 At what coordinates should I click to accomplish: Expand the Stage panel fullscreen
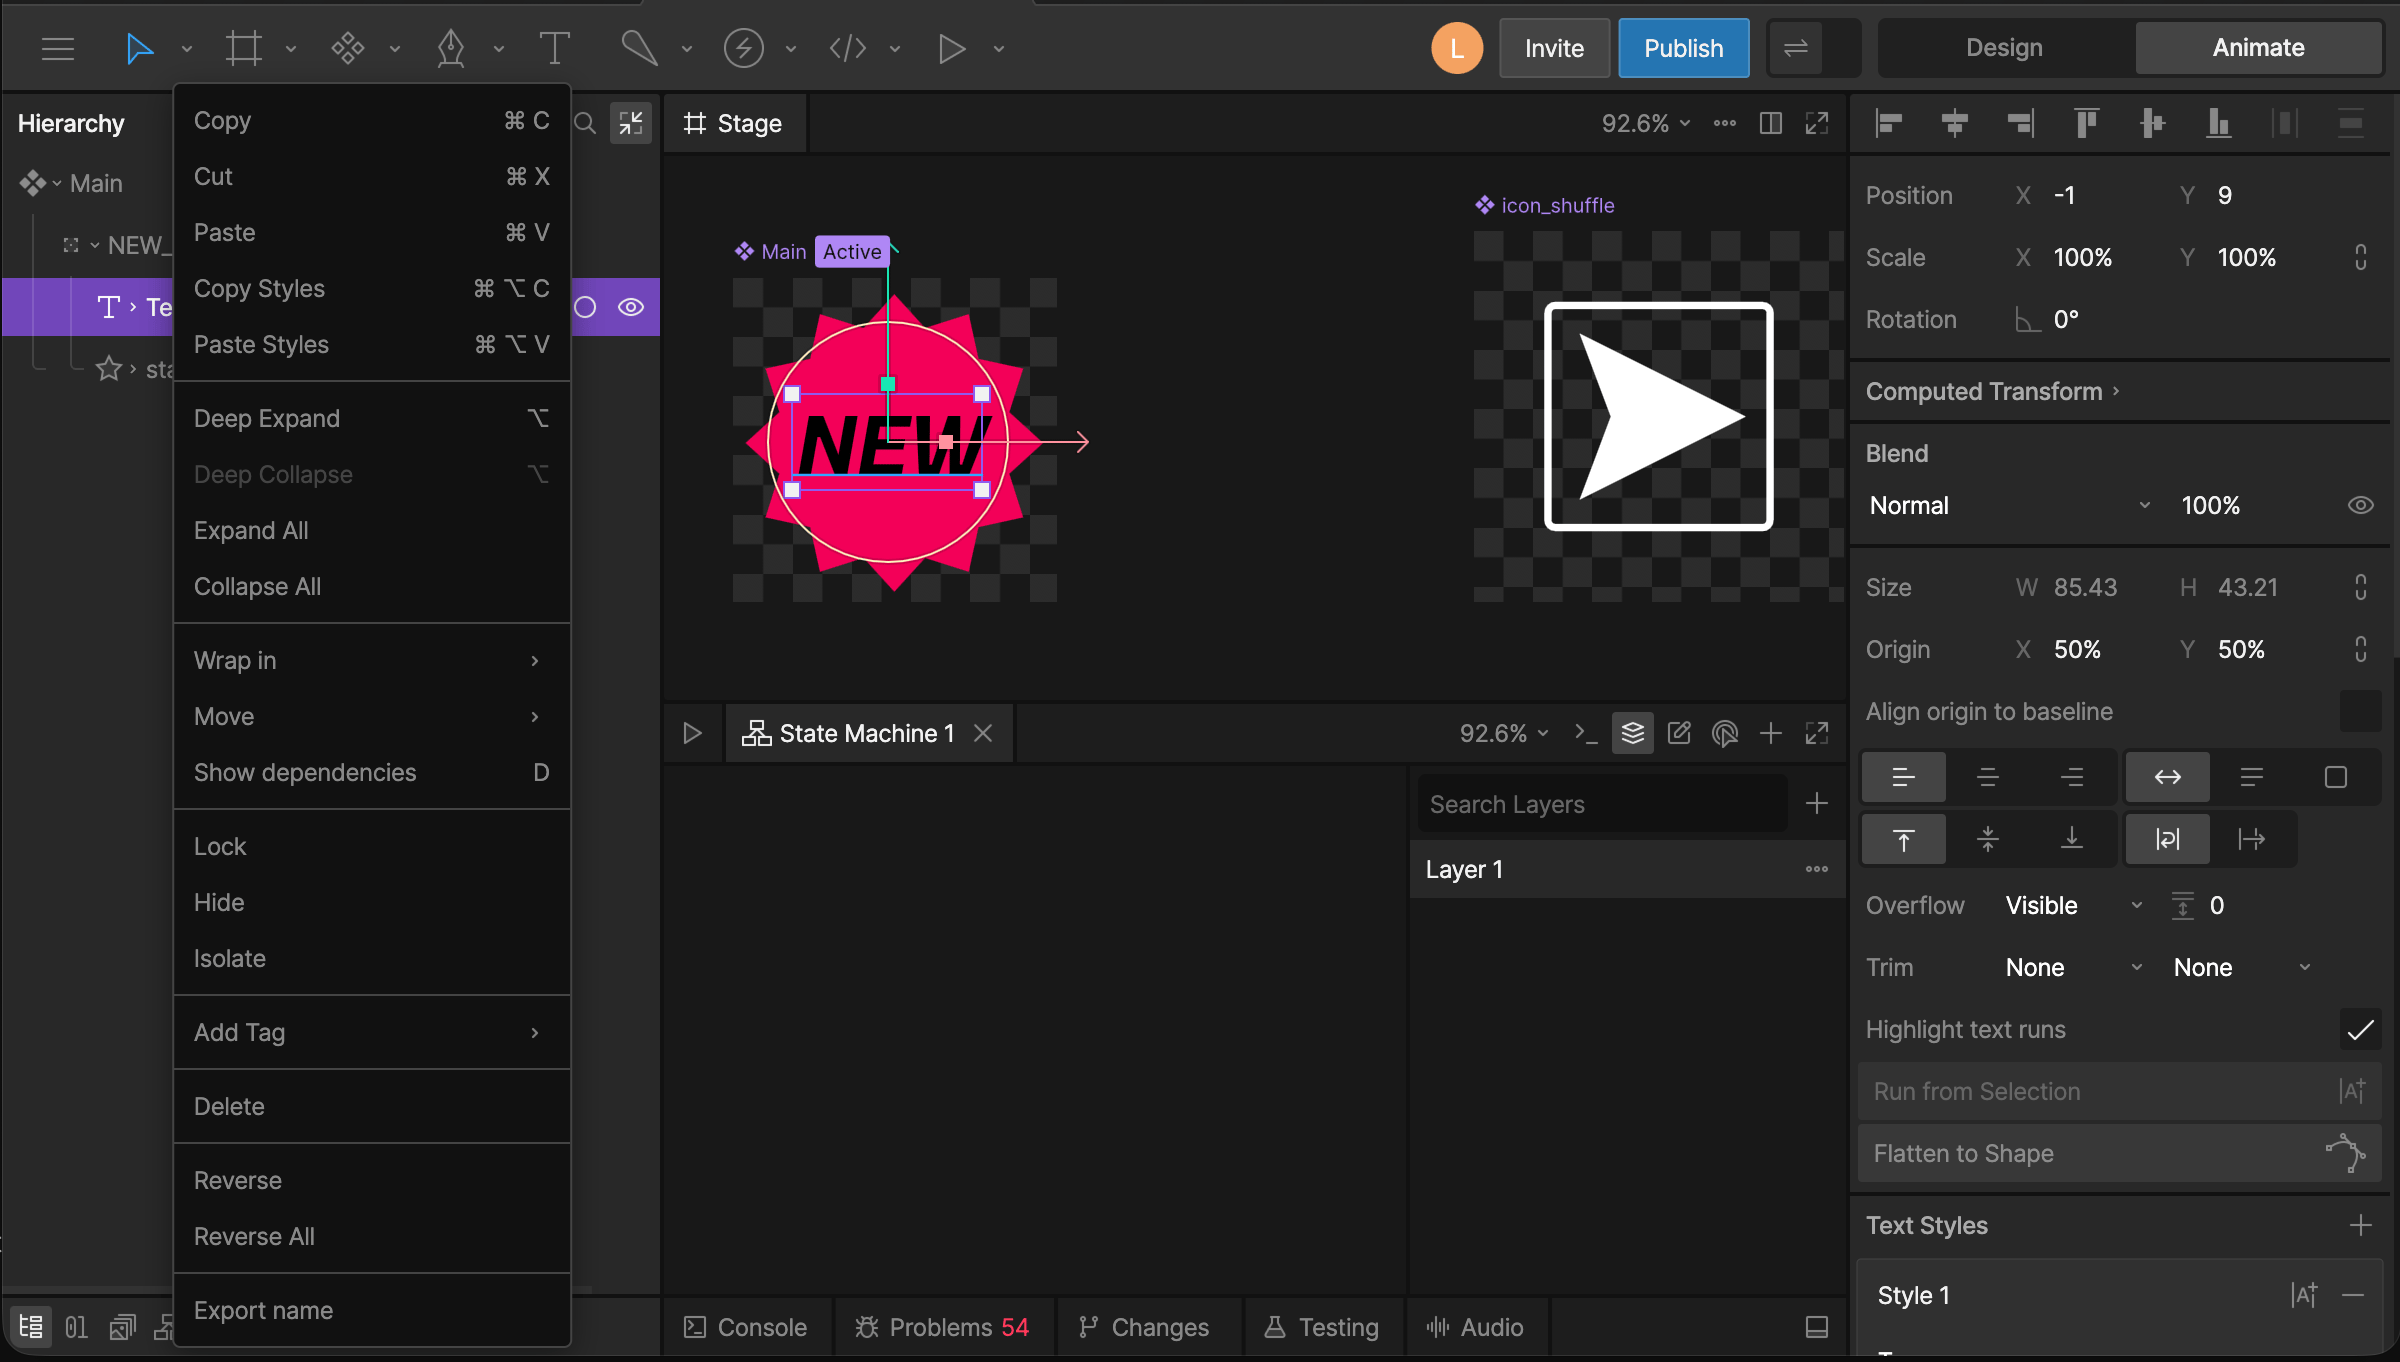[1817, 123]
